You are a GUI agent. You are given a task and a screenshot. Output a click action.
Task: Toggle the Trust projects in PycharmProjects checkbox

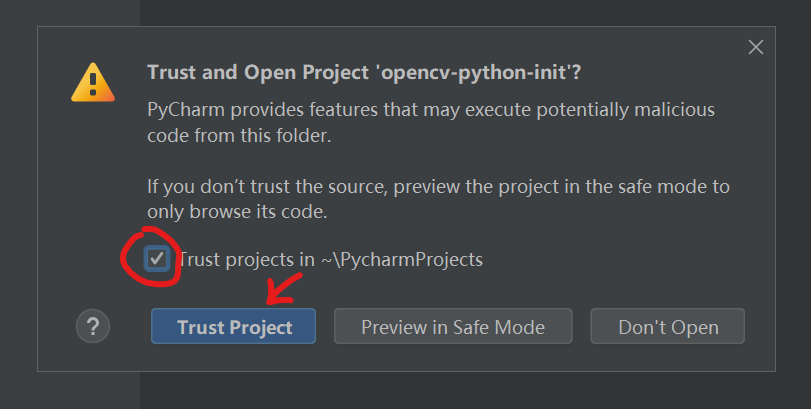(157, 259)
